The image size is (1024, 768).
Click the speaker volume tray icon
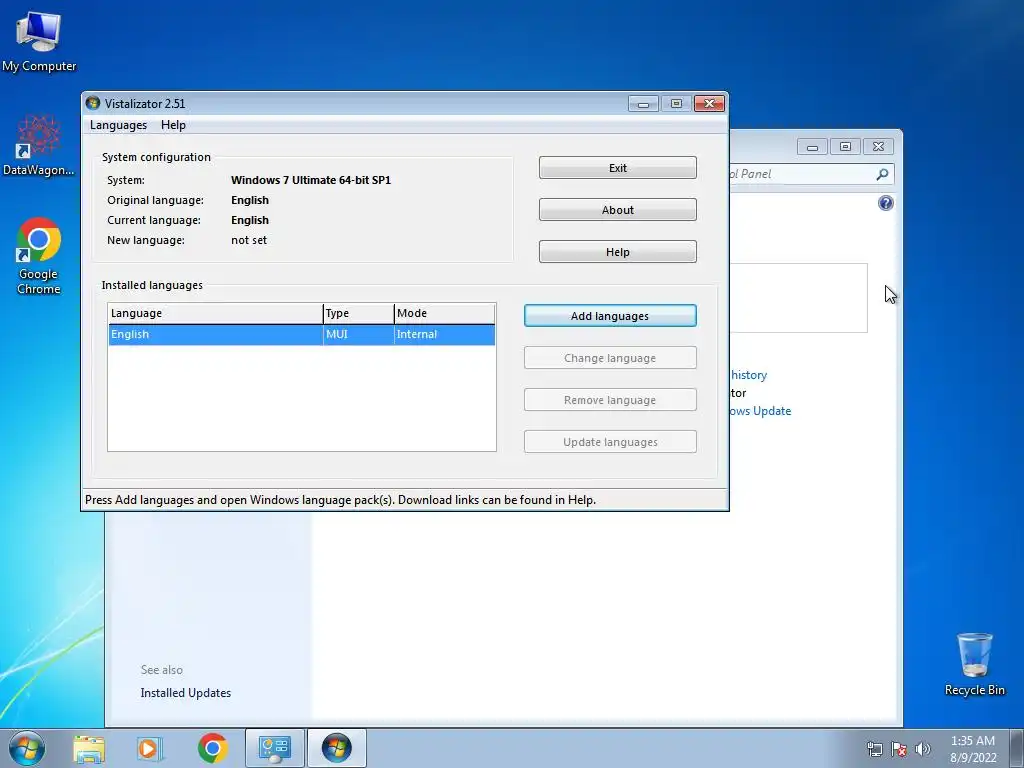pyautogui.click(x=923, y=749)
